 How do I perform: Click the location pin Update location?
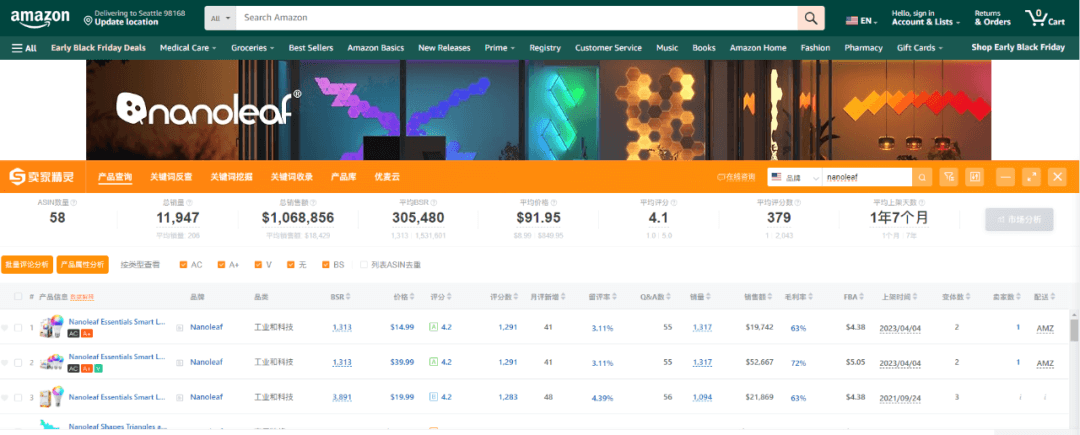click(87, 21)
